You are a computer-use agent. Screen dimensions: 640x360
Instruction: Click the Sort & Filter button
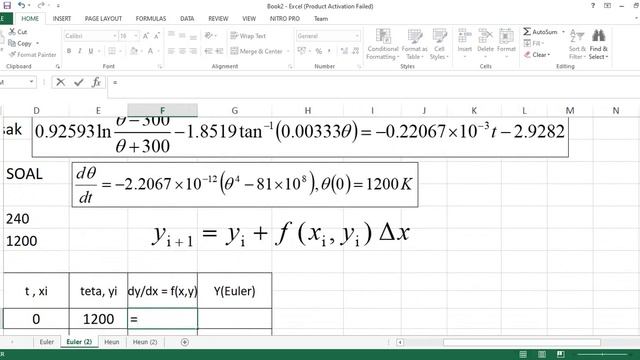coord(577,44)
